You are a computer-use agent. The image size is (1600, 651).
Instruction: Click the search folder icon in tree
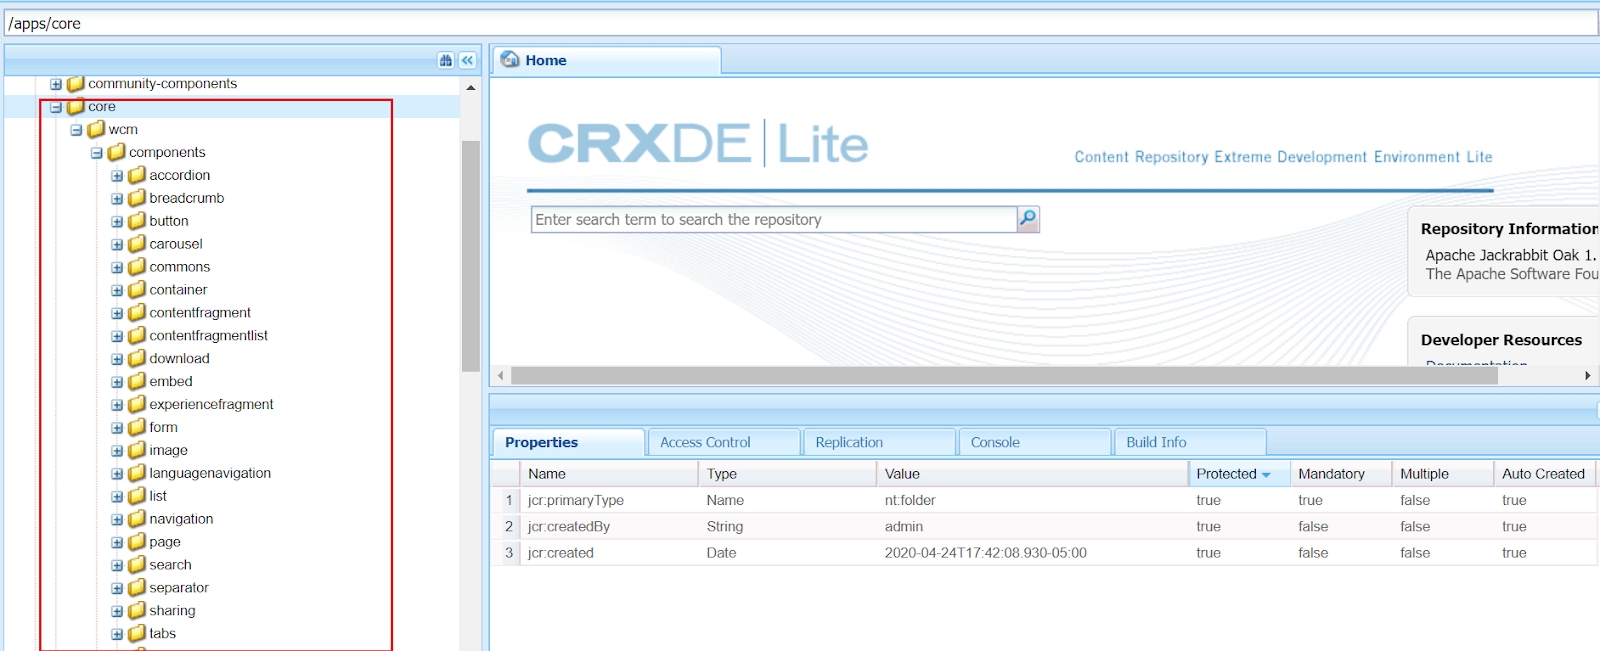tap(137, 565)
